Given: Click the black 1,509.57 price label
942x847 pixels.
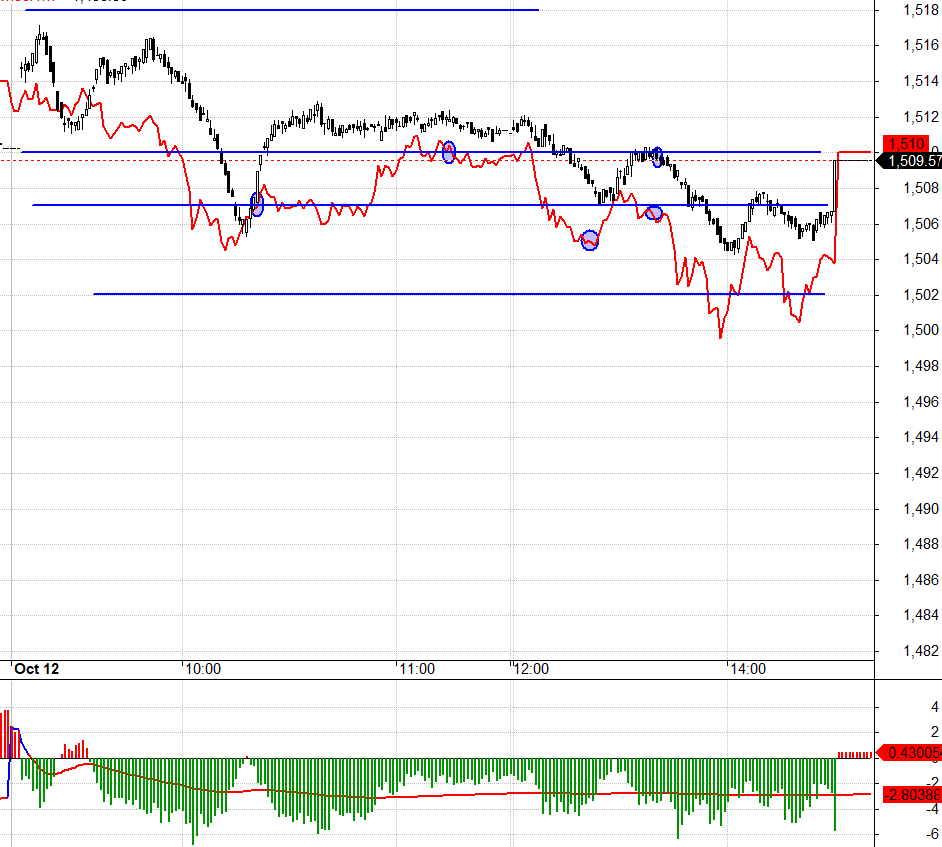Looking at the screenshot, I should pos(909,160).
